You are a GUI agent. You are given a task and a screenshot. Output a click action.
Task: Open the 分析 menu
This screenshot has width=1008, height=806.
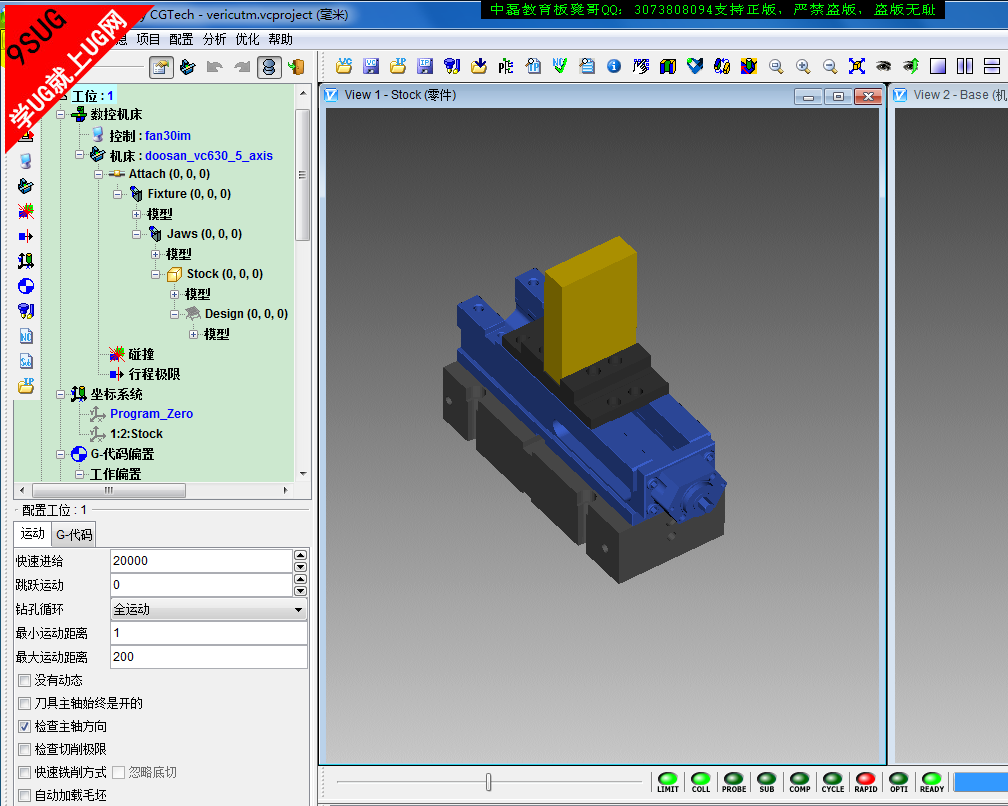(214, 39)
